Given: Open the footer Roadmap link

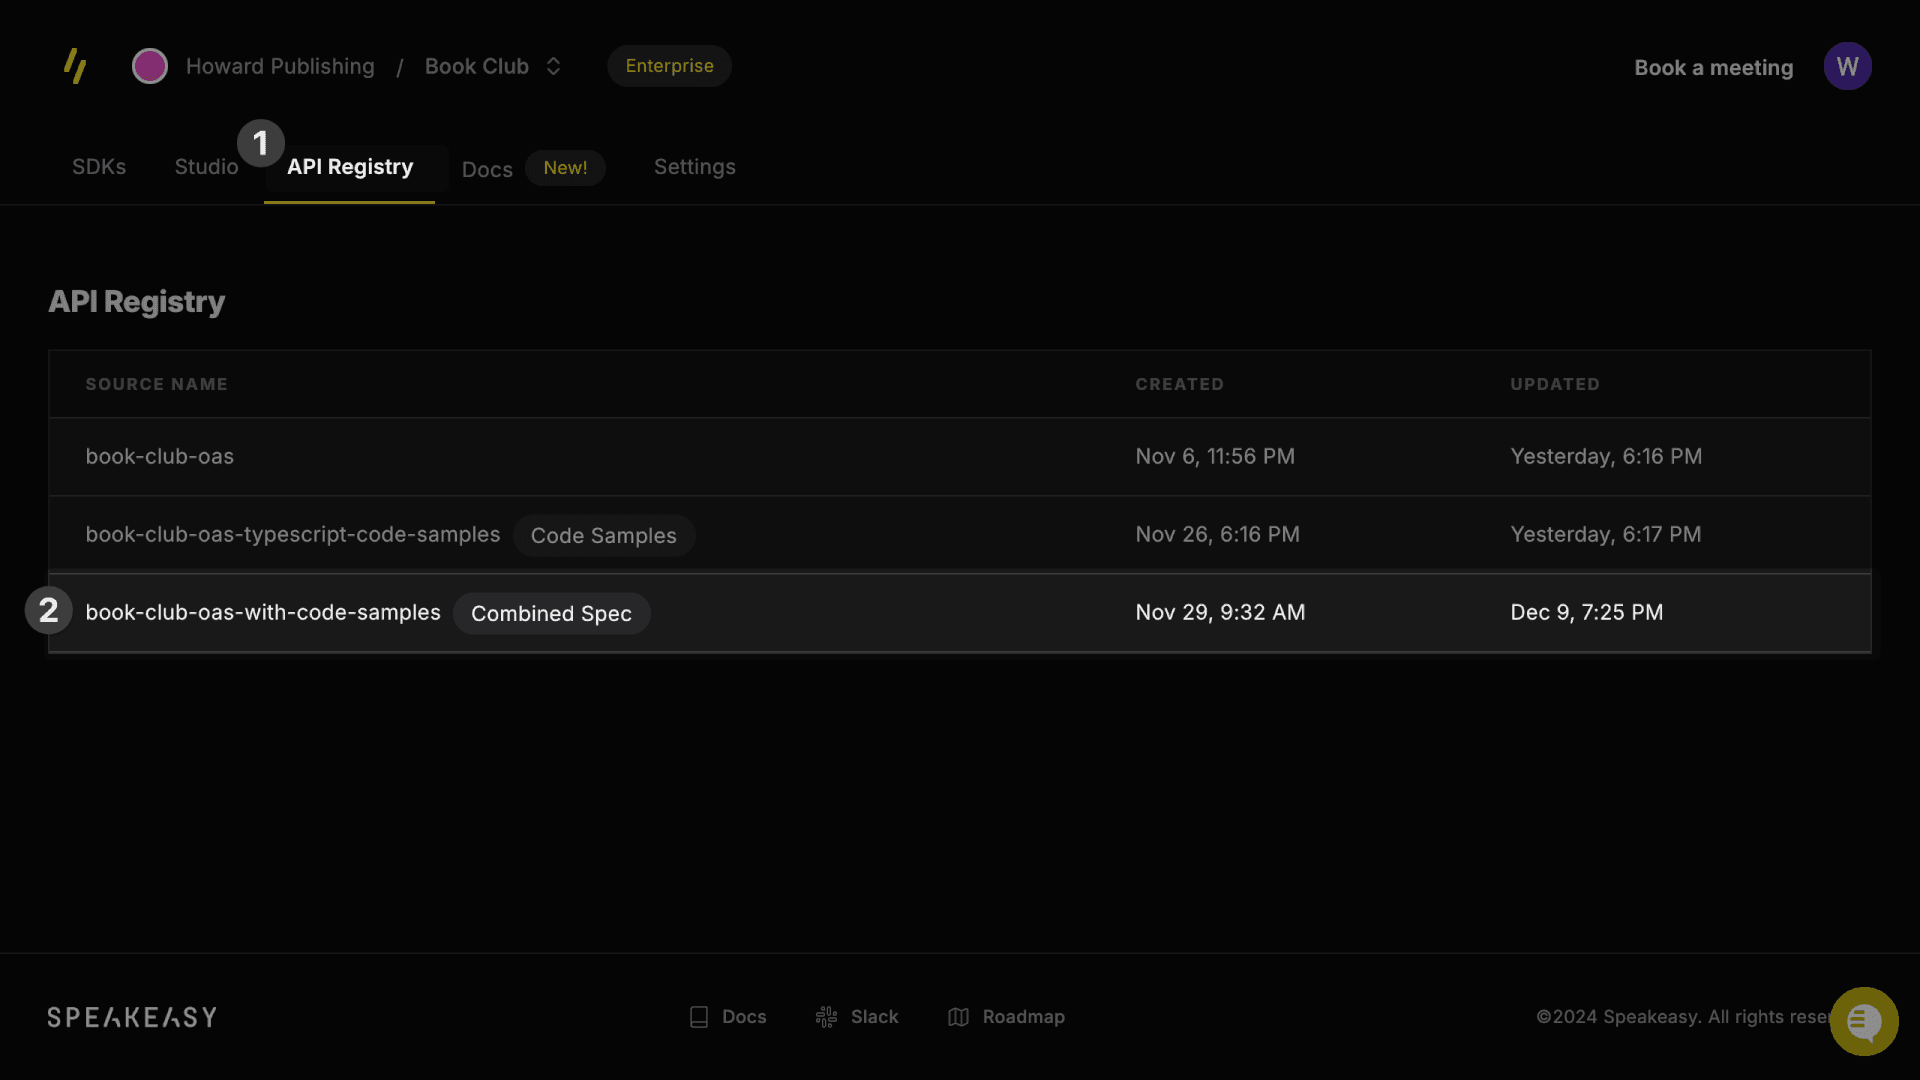Looking at the screenshot, I should coord(1024,1017).
